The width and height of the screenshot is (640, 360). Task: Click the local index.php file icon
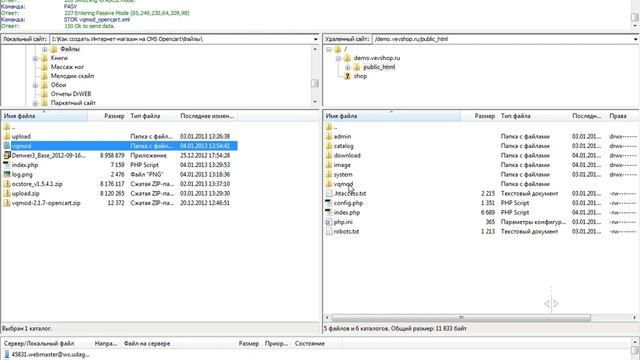point(7,165)
